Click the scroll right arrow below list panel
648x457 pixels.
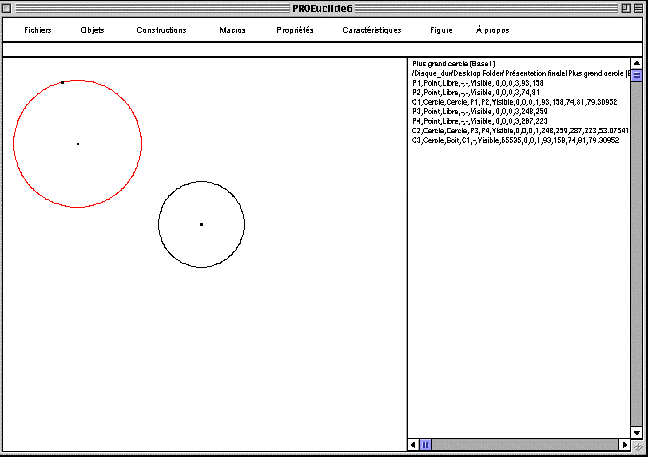(623, 444)
